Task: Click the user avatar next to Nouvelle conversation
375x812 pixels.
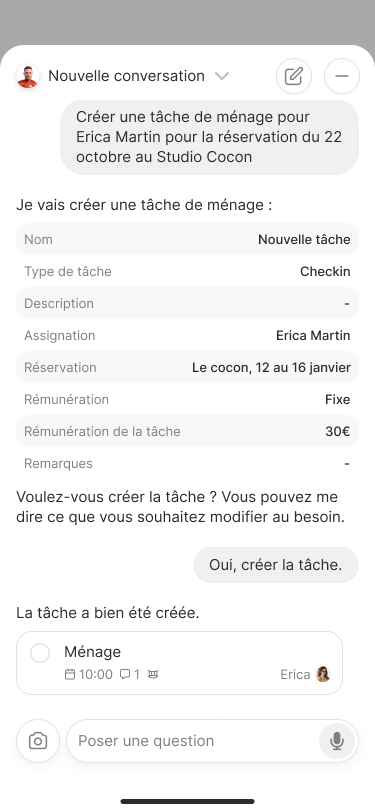Action: [x=28, y=76]
